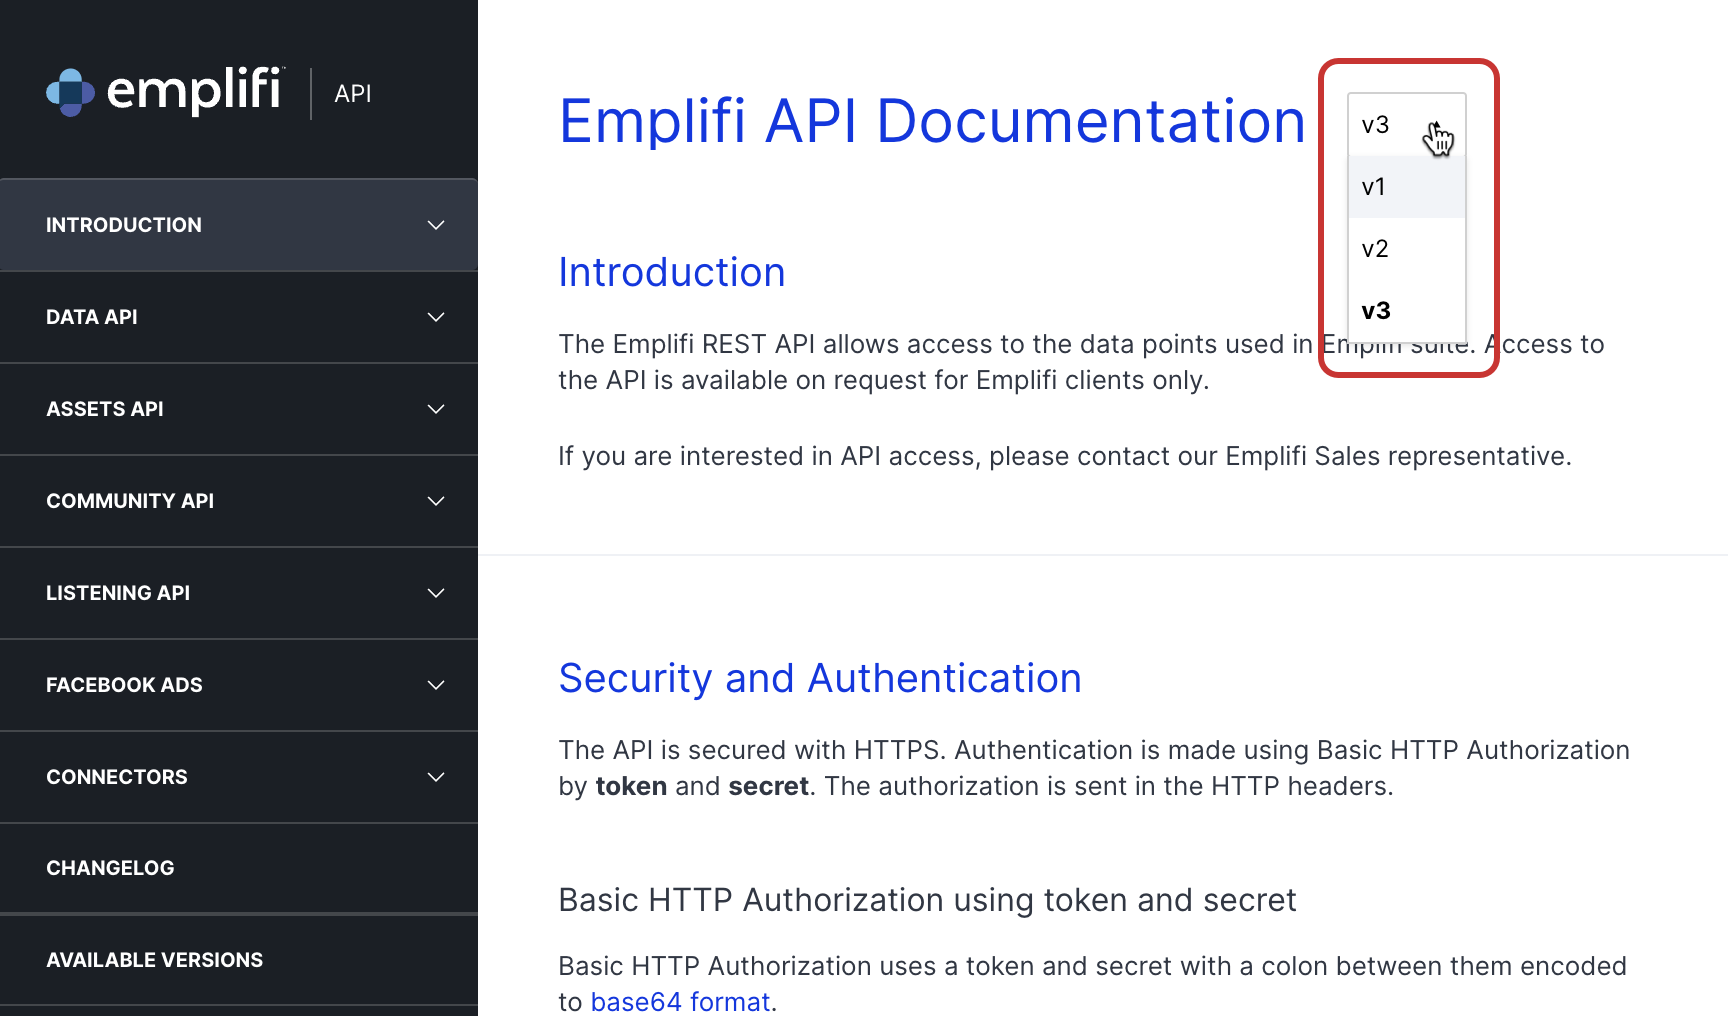The width and height of the screenshot is (1728, 1016).
Task: Open the version selector dropdown
Action: [1406, 125]
